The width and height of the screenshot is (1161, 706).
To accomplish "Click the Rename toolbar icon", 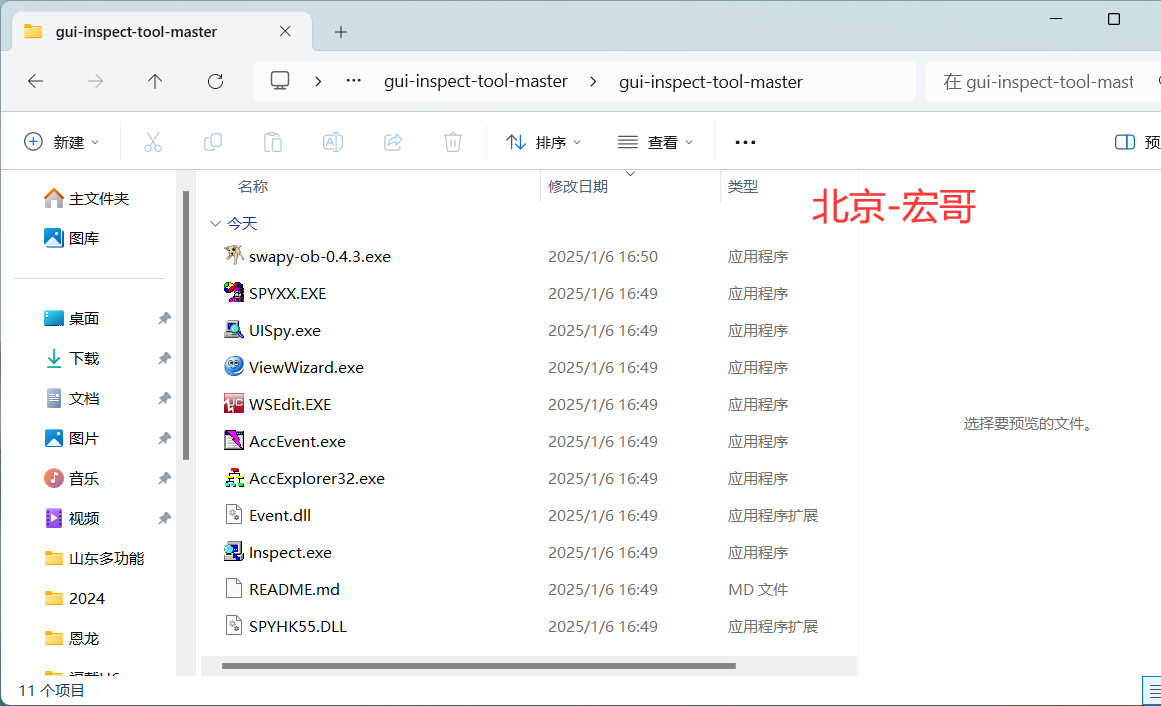I will point(332,142).
